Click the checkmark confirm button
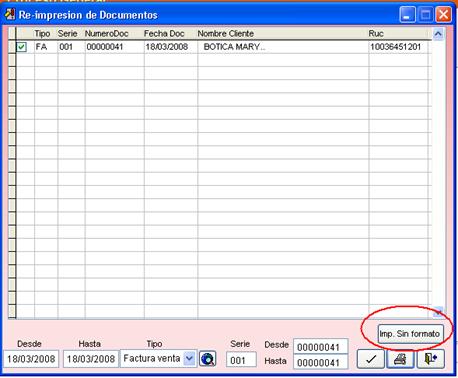 371,359
